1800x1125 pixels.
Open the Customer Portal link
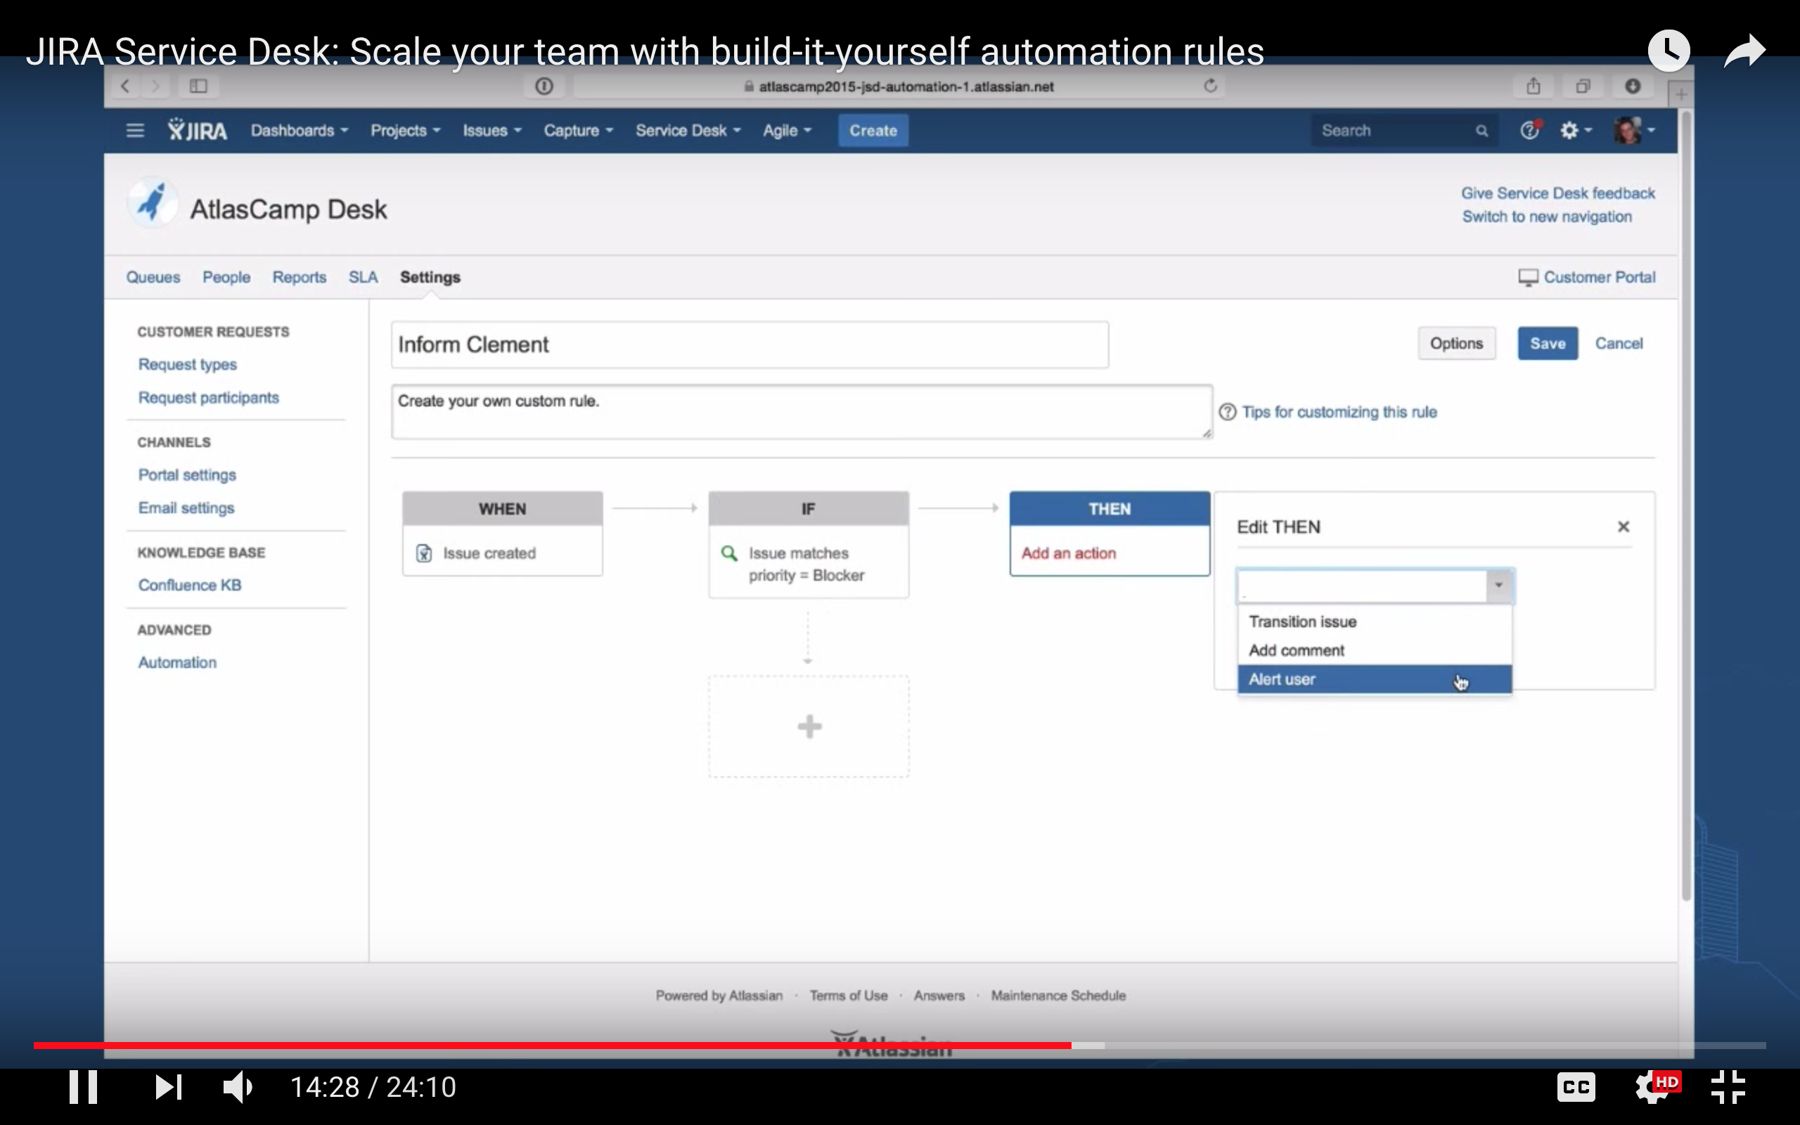1587,277
